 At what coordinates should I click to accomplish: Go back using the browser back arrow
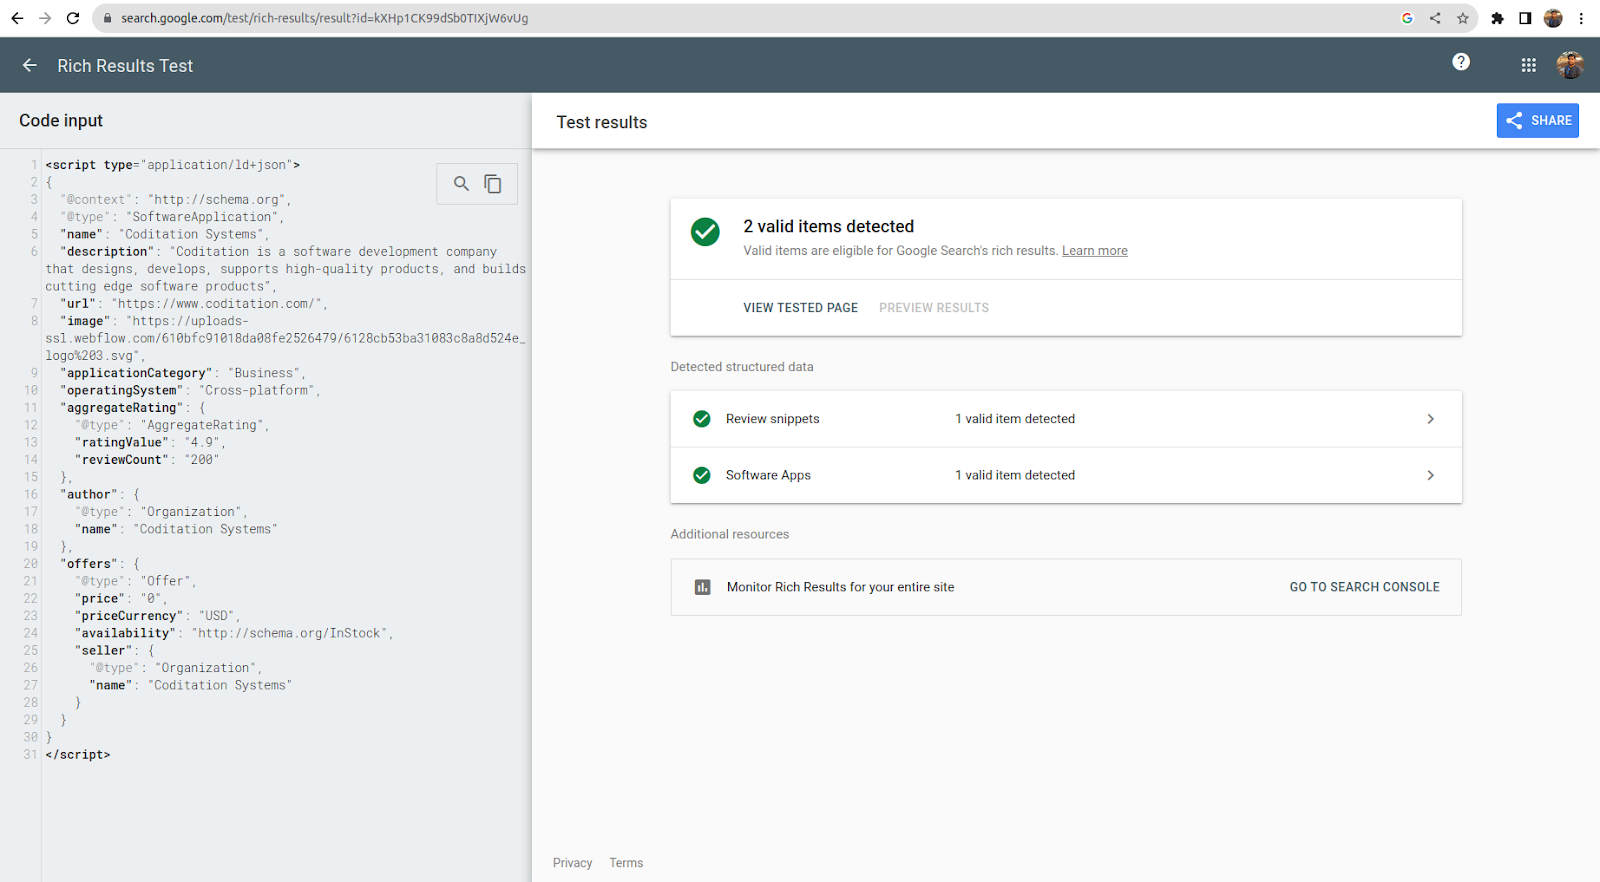click(x=17, y=18)
